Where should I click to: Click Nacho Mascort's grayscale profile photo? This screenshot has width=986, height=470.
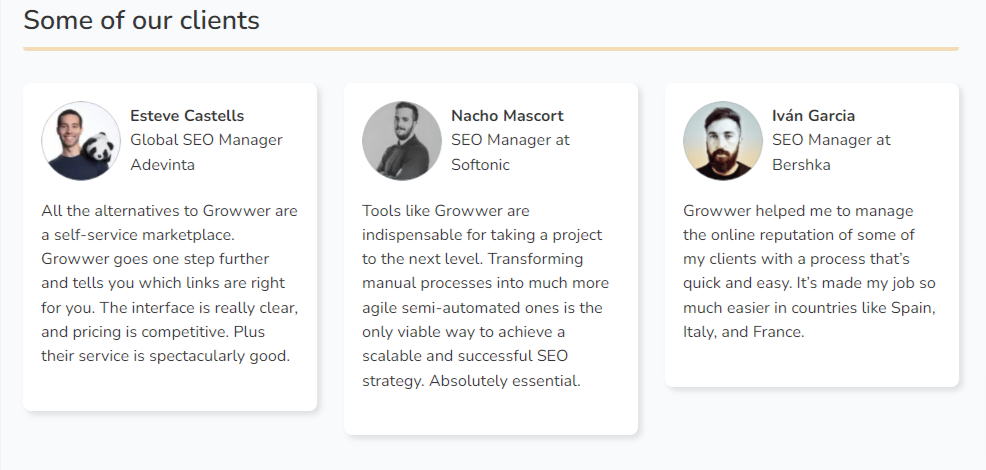tap(402, 141)
